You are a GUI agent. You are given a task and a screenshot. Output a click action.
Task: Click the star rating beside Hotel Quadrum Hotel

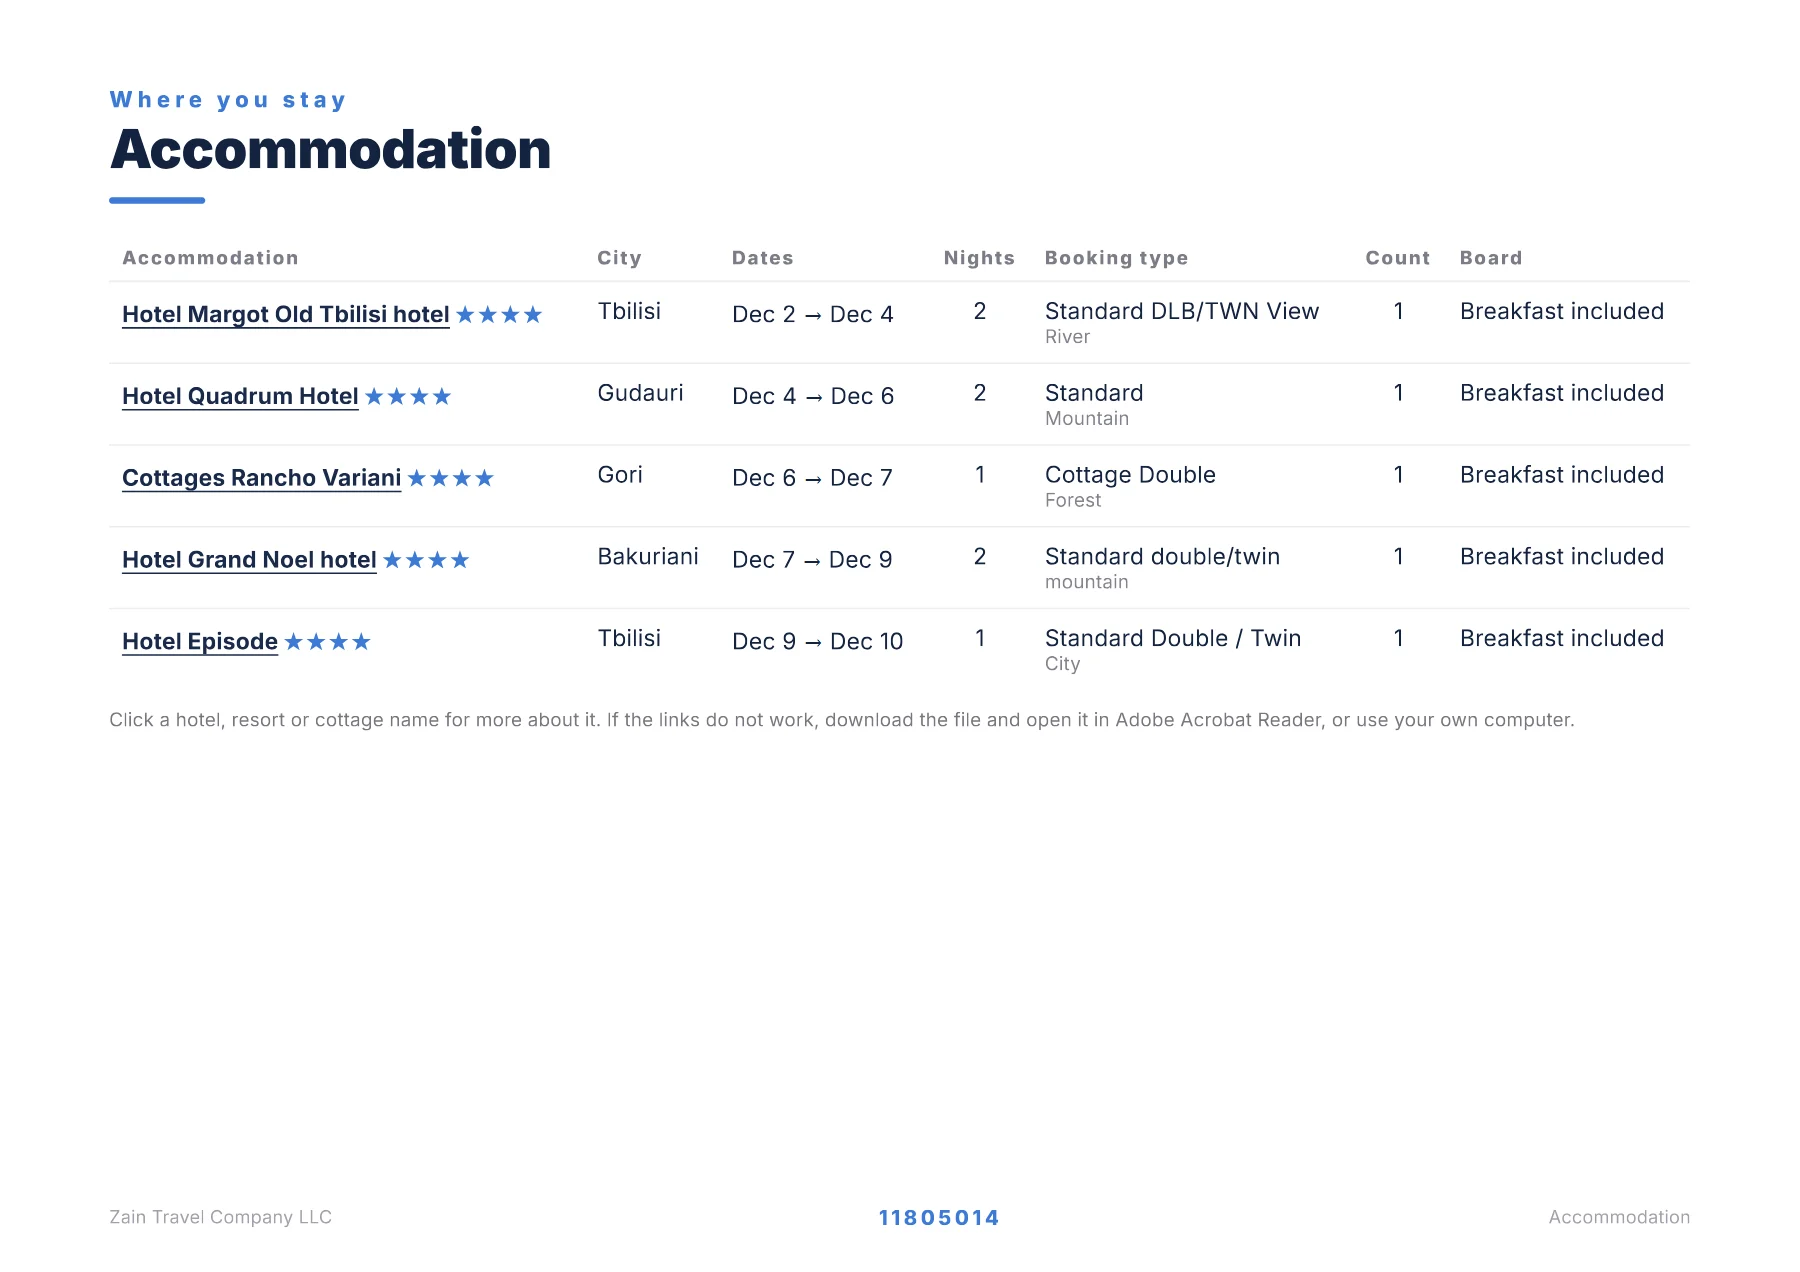tap(408, 397)
